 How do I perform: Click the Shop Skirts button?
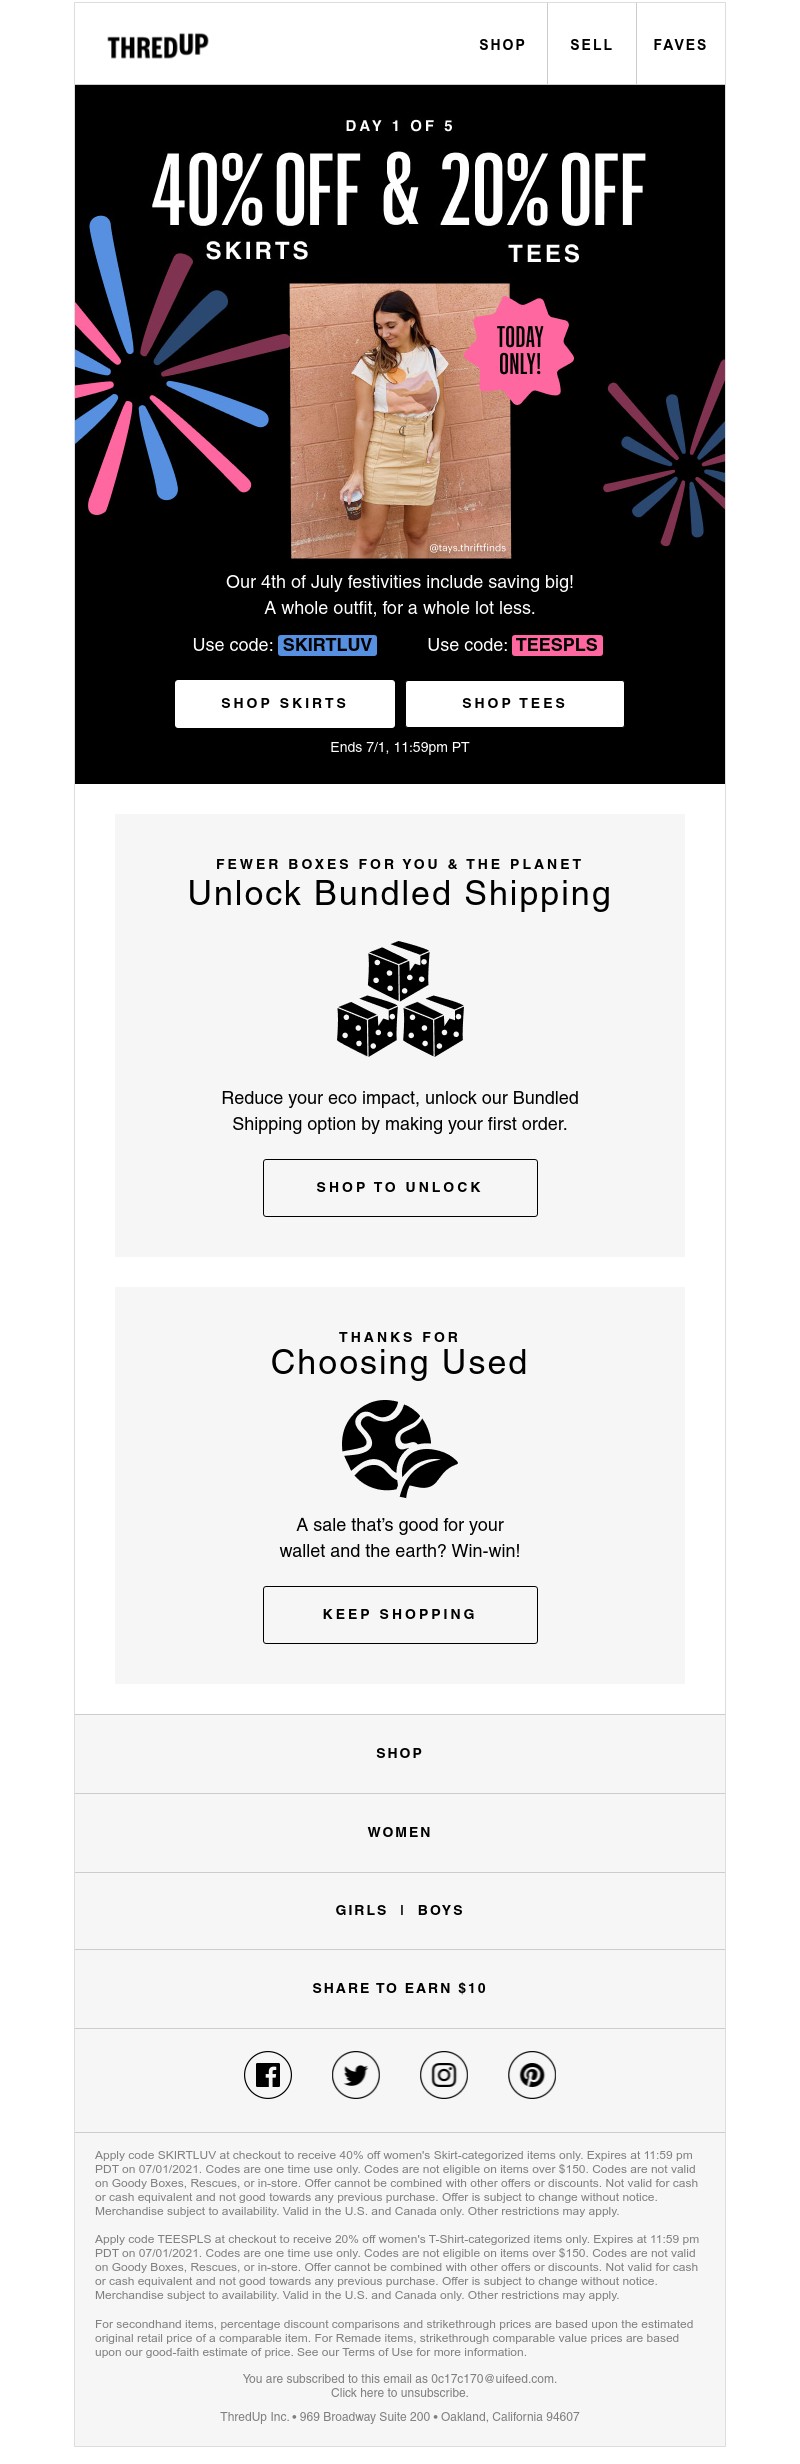pyautogui.click(x=285, y=704)
